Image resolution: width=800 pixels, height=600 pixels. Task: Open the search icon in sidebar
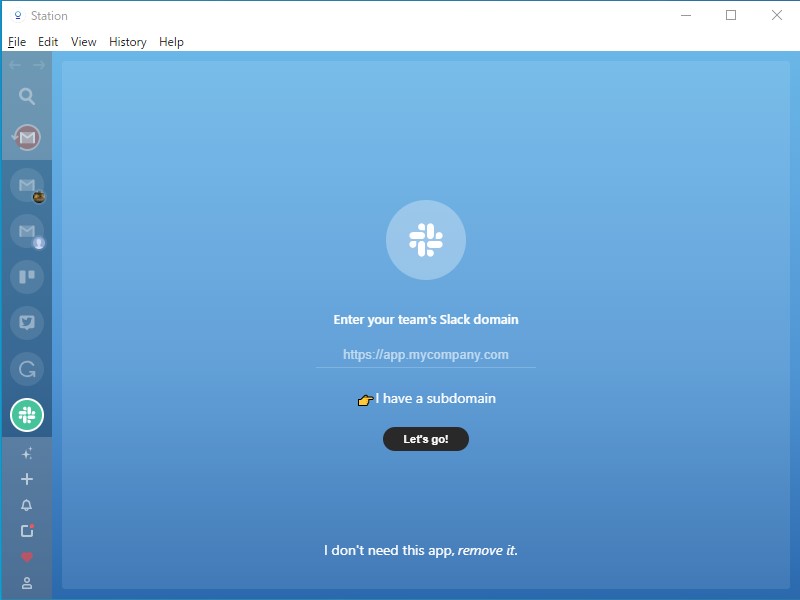tap(27, 96)
